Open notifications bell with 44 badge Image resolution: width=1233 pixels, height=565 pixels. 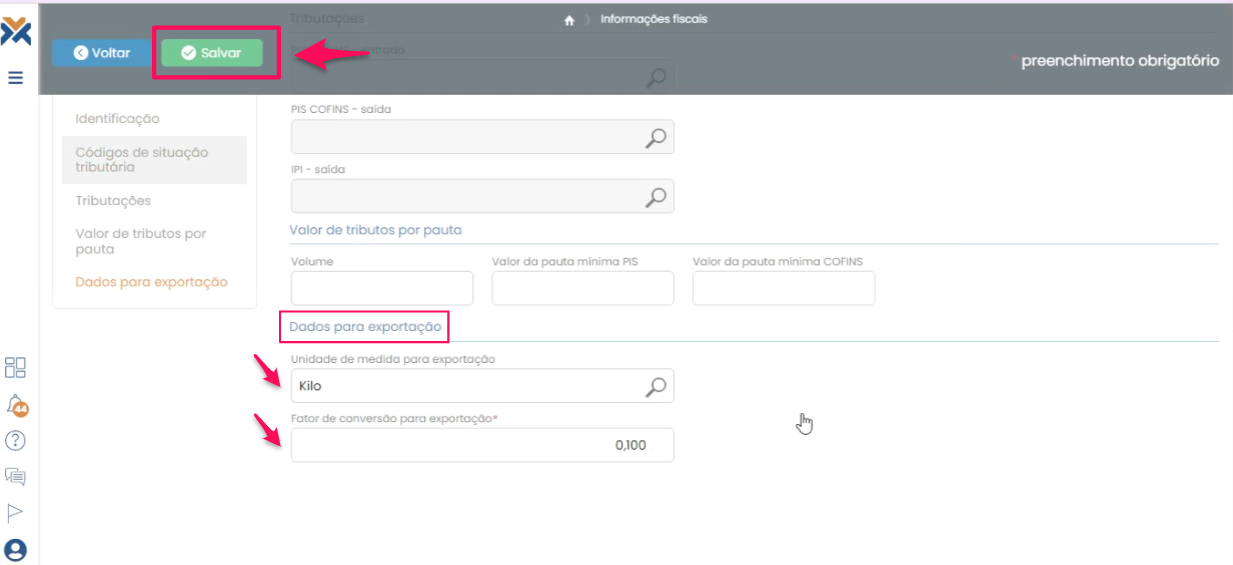[16, 404]
